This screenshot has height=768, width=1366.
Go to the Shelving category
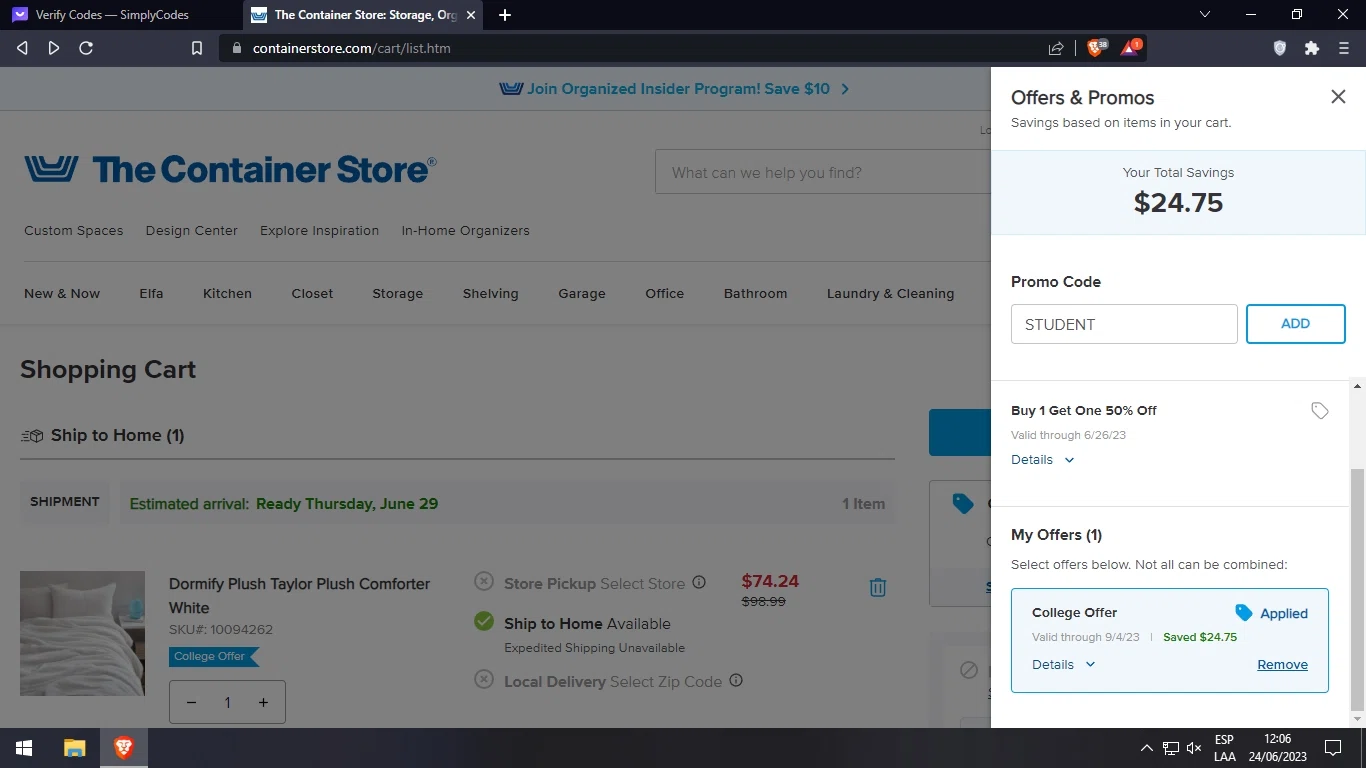(491, 293)
